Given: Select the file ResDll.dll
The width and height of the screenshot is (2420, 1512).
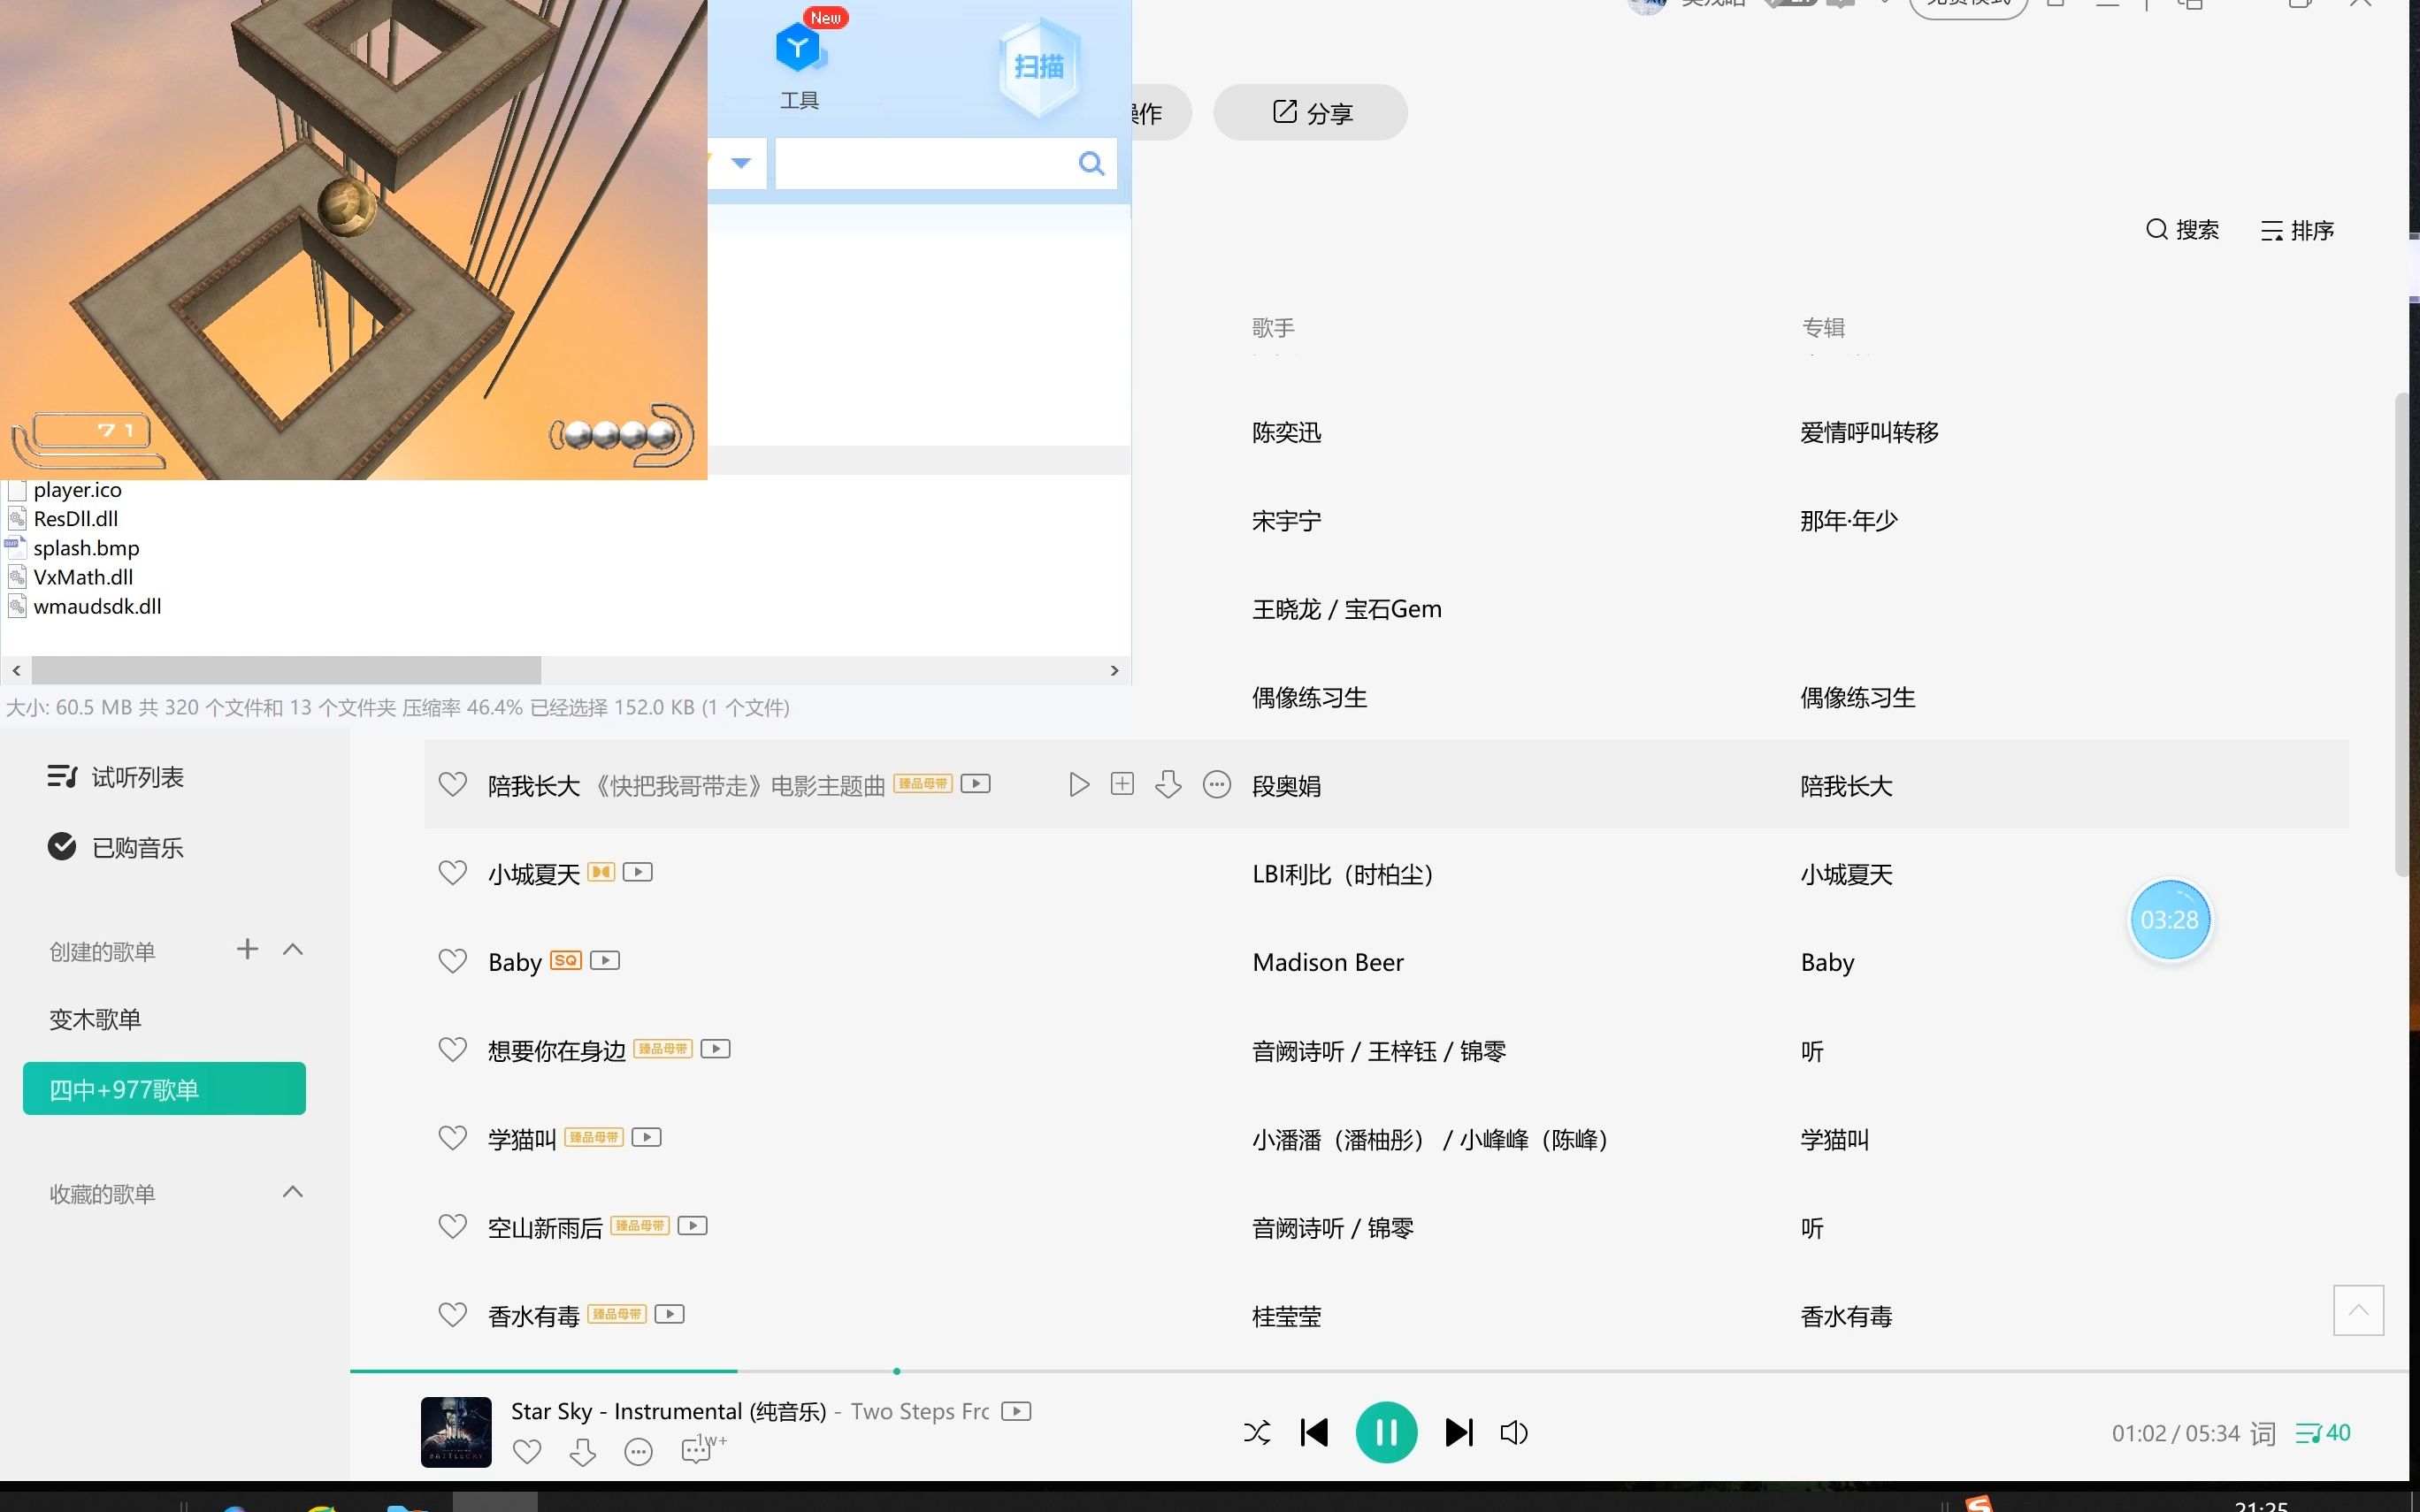Looking at the screenshot, I should 76,519.
